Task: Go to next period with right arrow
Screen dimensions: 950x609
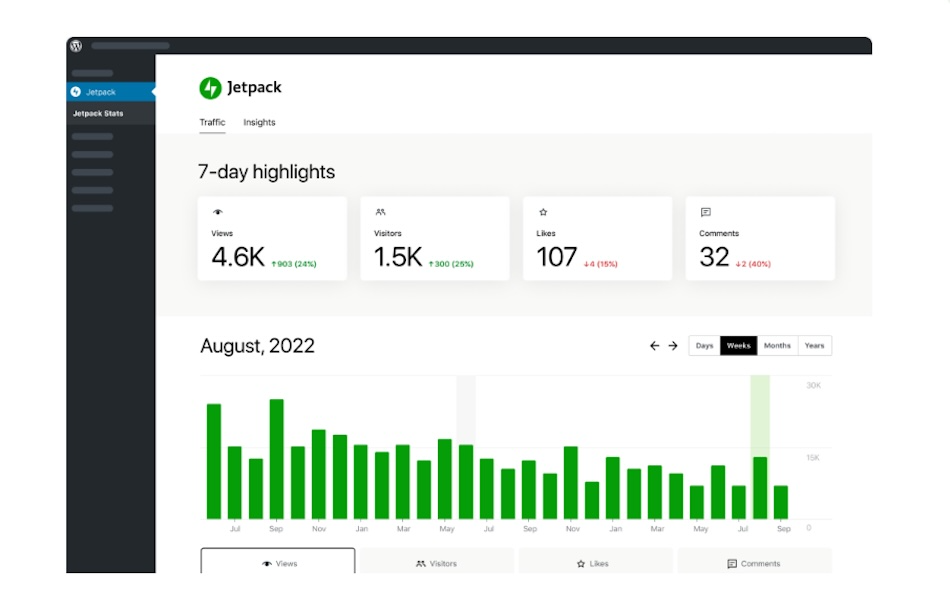Action: click(x=673, y=345)
